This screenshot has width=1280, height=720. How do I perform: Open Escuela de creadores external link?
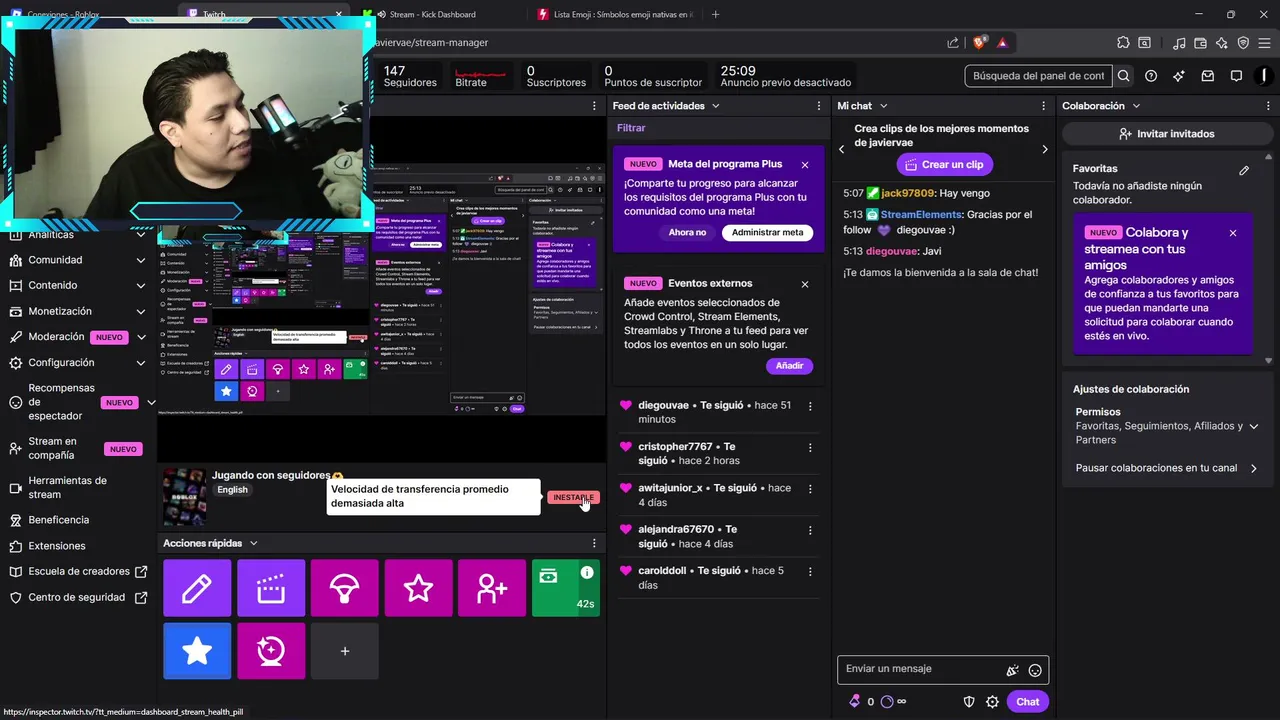coord(79,572)
